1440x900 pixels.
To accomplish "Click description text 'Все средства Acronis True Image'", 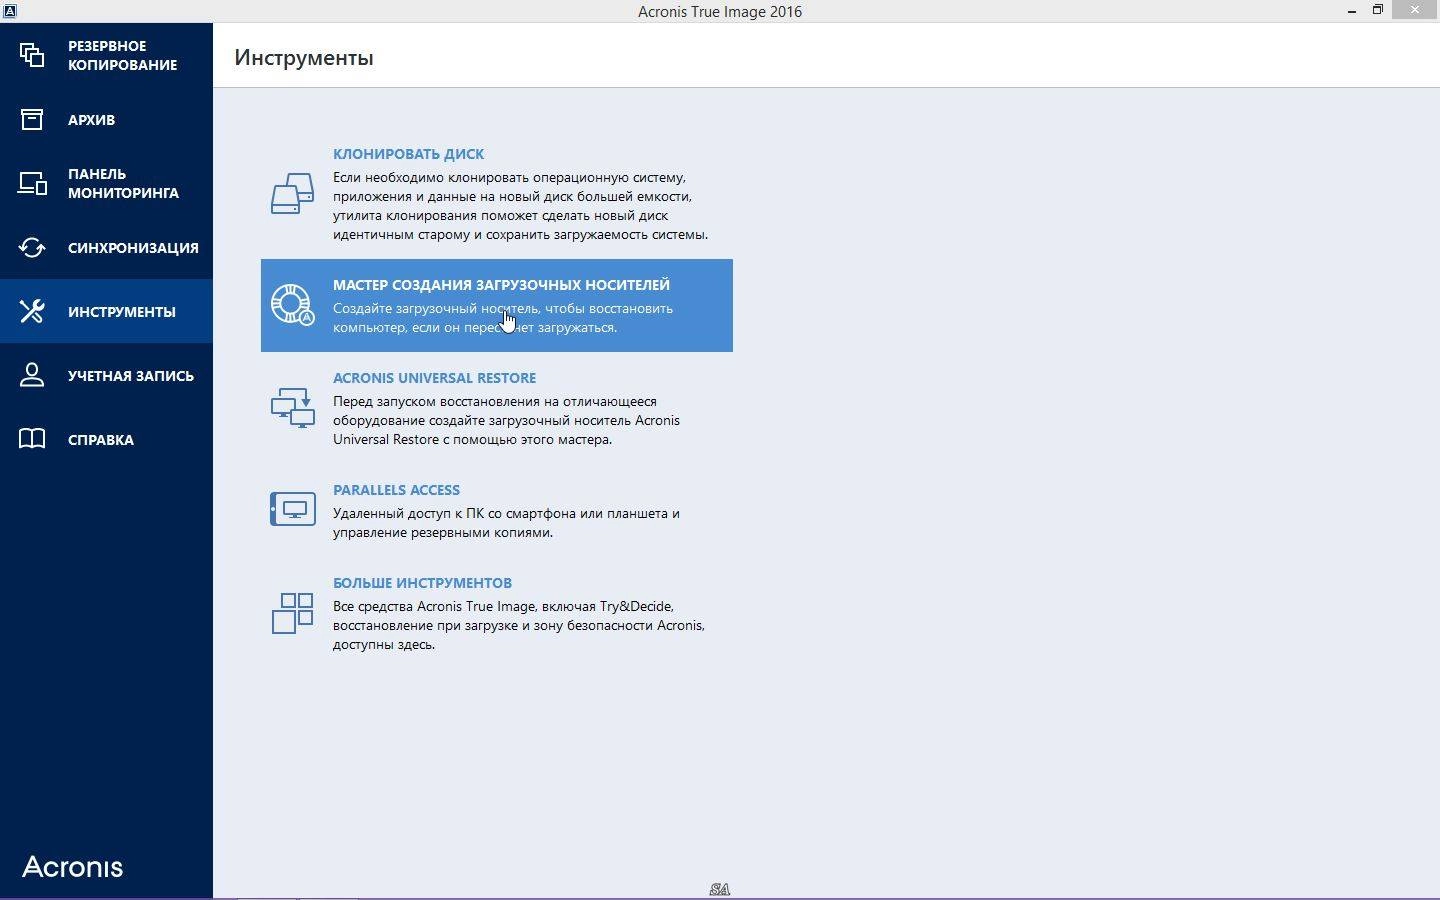I will (519, 625).
